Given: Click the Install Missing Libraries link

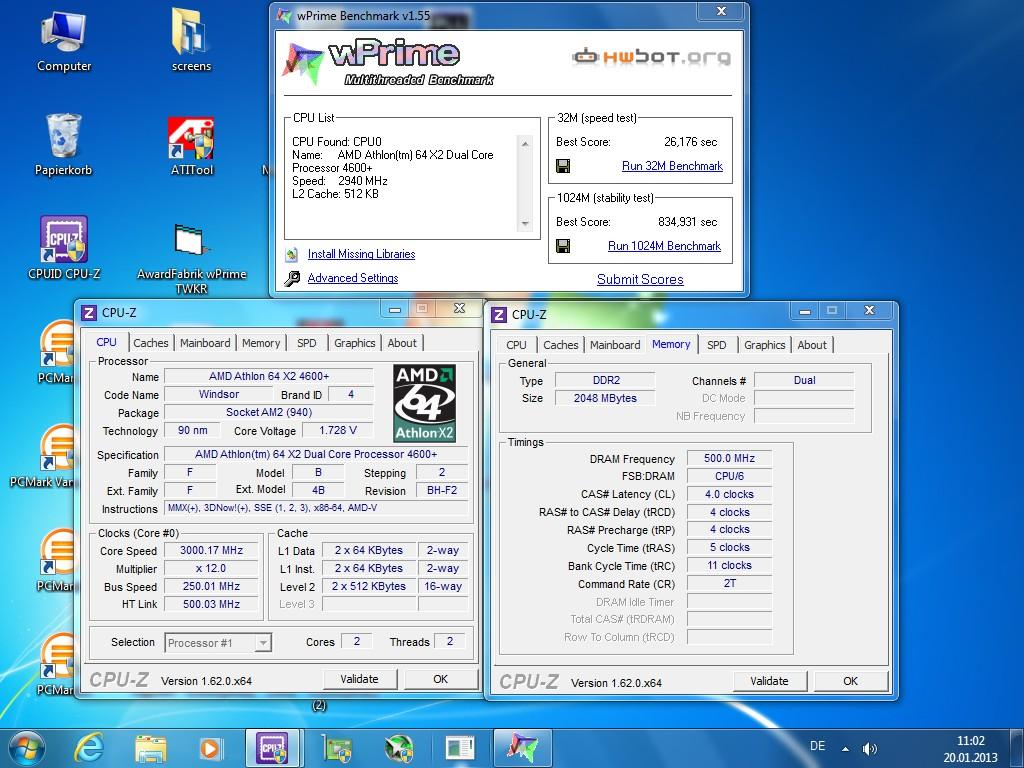Looking at the screenshot, I should tap(361, 254).
